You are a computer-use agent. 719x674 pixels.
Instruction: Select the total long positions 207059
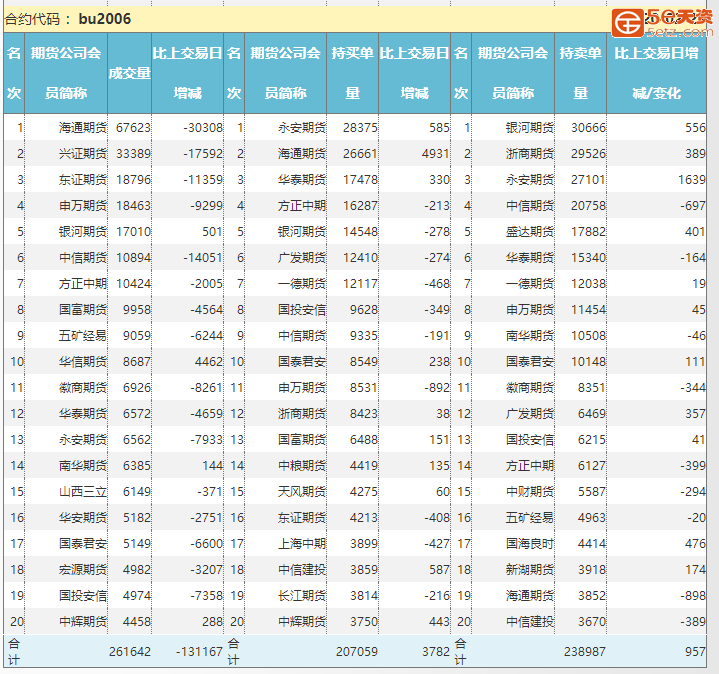coord(357,652)
